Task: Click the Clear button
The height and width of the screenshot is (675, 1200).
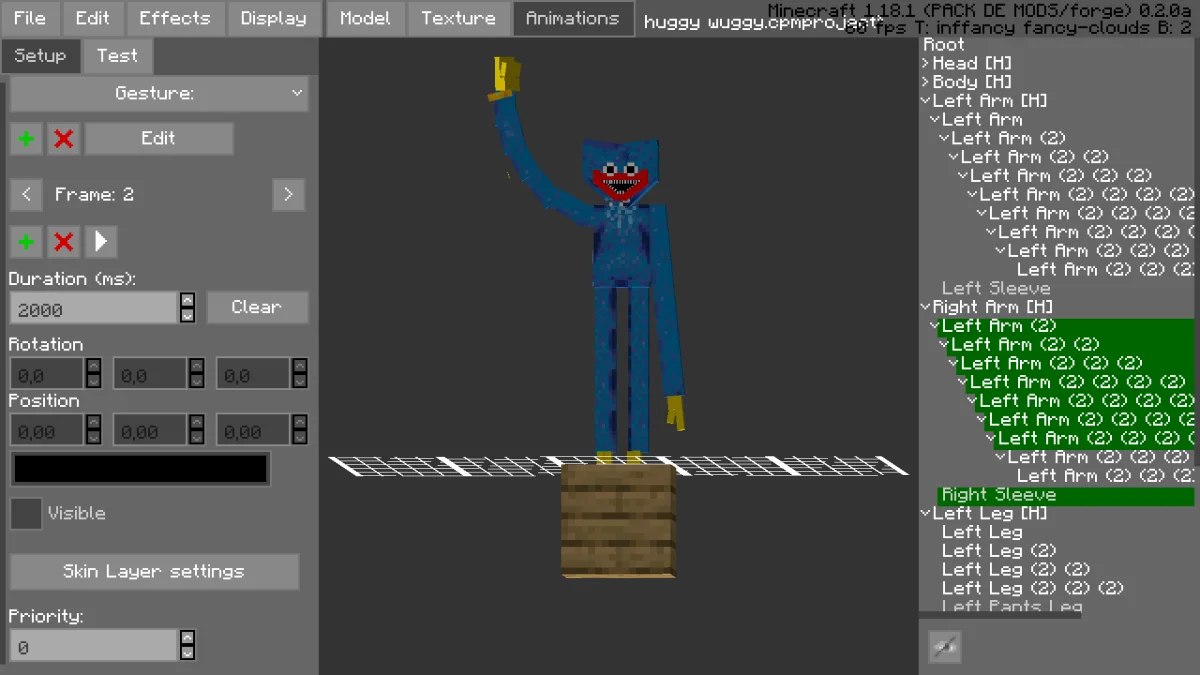Action: pos(257,307)
